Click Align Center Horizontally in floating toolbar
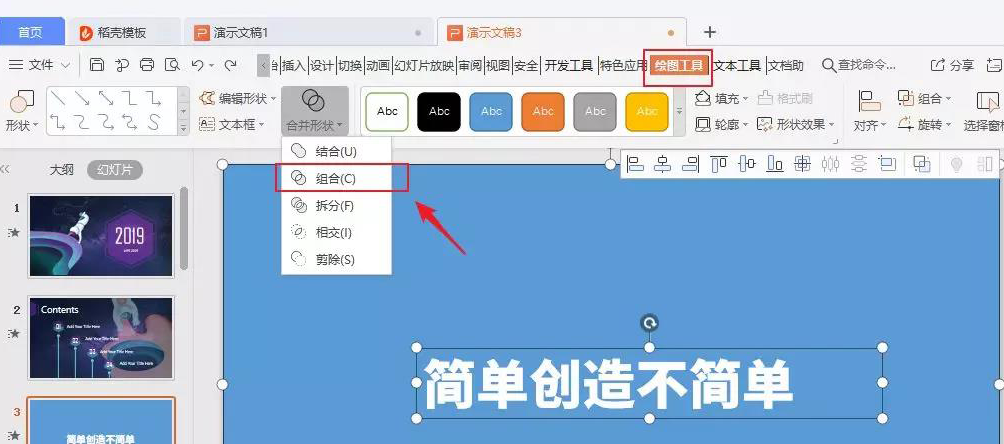1004x444 pixels. (x=663, y=165)
